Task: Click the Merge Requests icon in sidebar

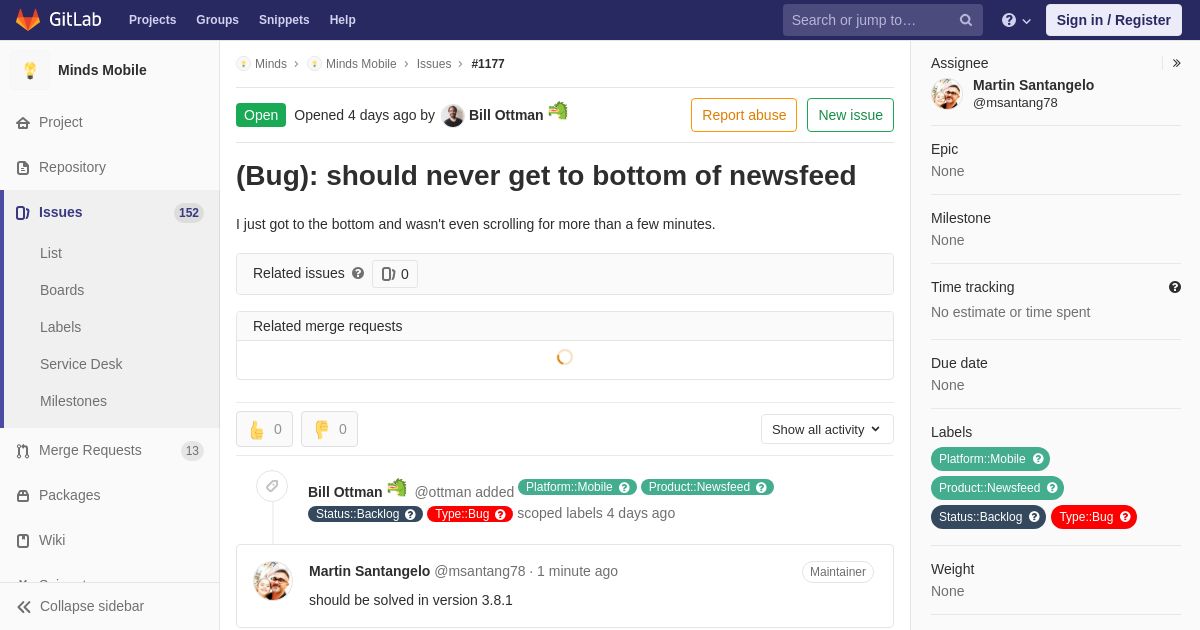Action: (x=23, y=450)
